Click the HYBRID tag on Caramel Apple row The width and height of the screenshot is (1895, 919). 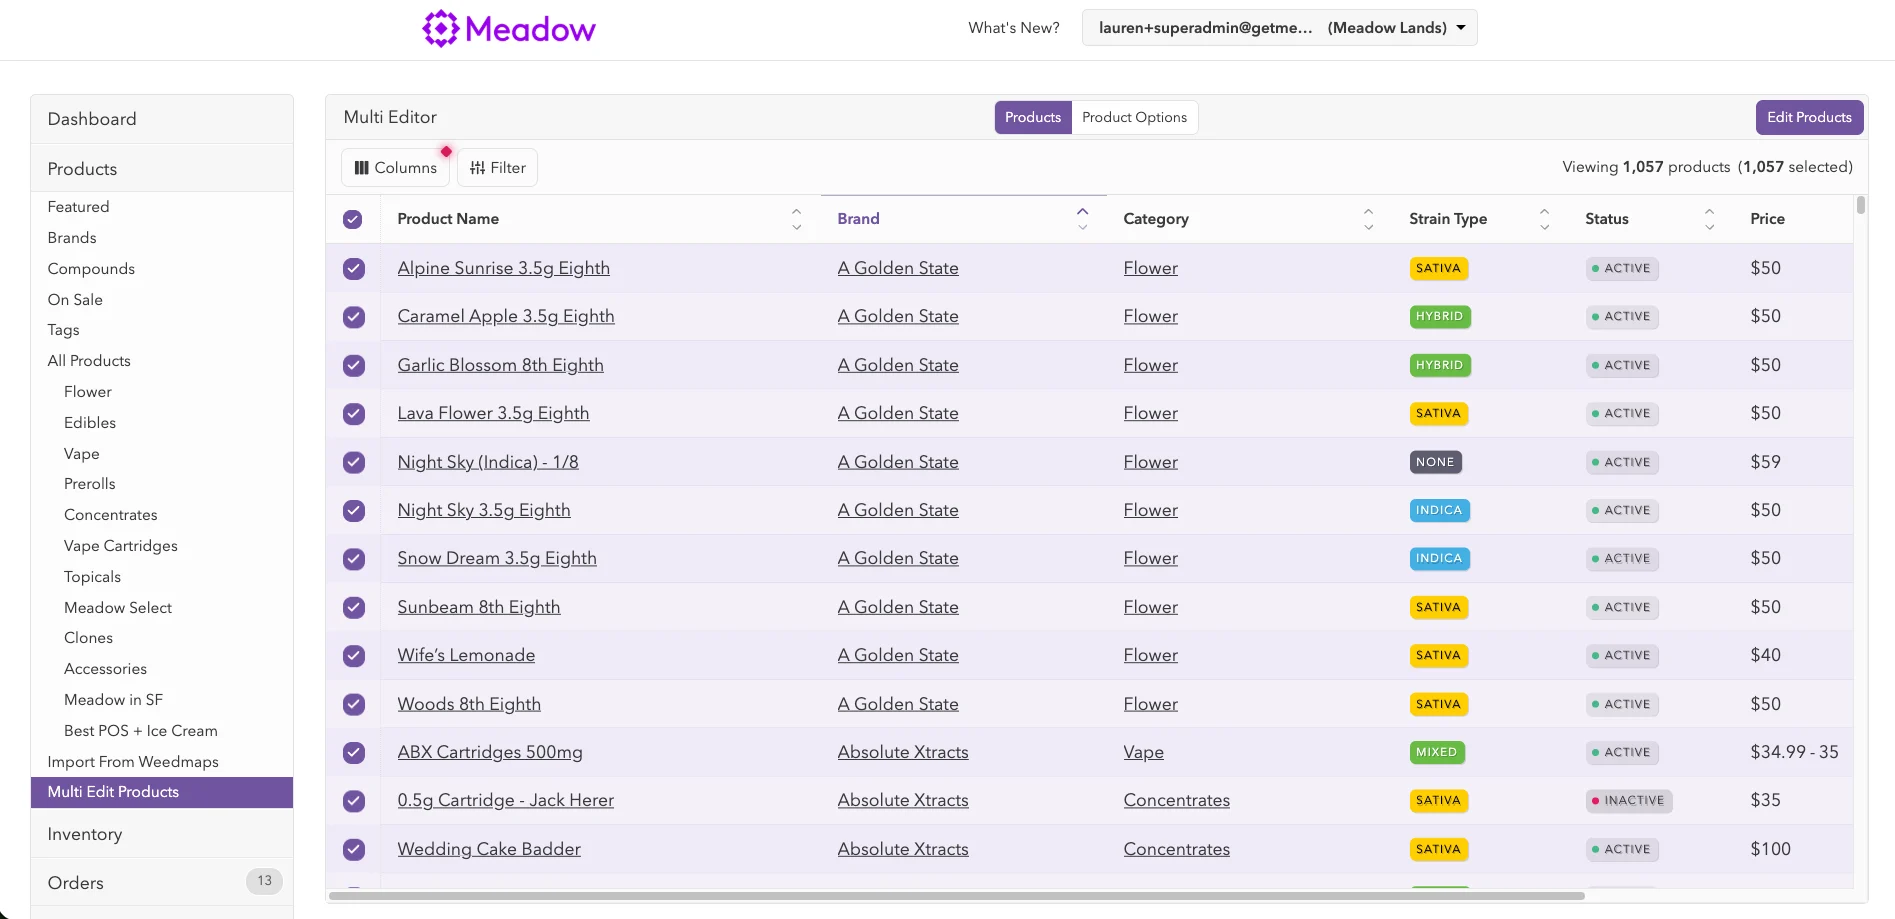pyautogui.click(x=1439, y=317)
